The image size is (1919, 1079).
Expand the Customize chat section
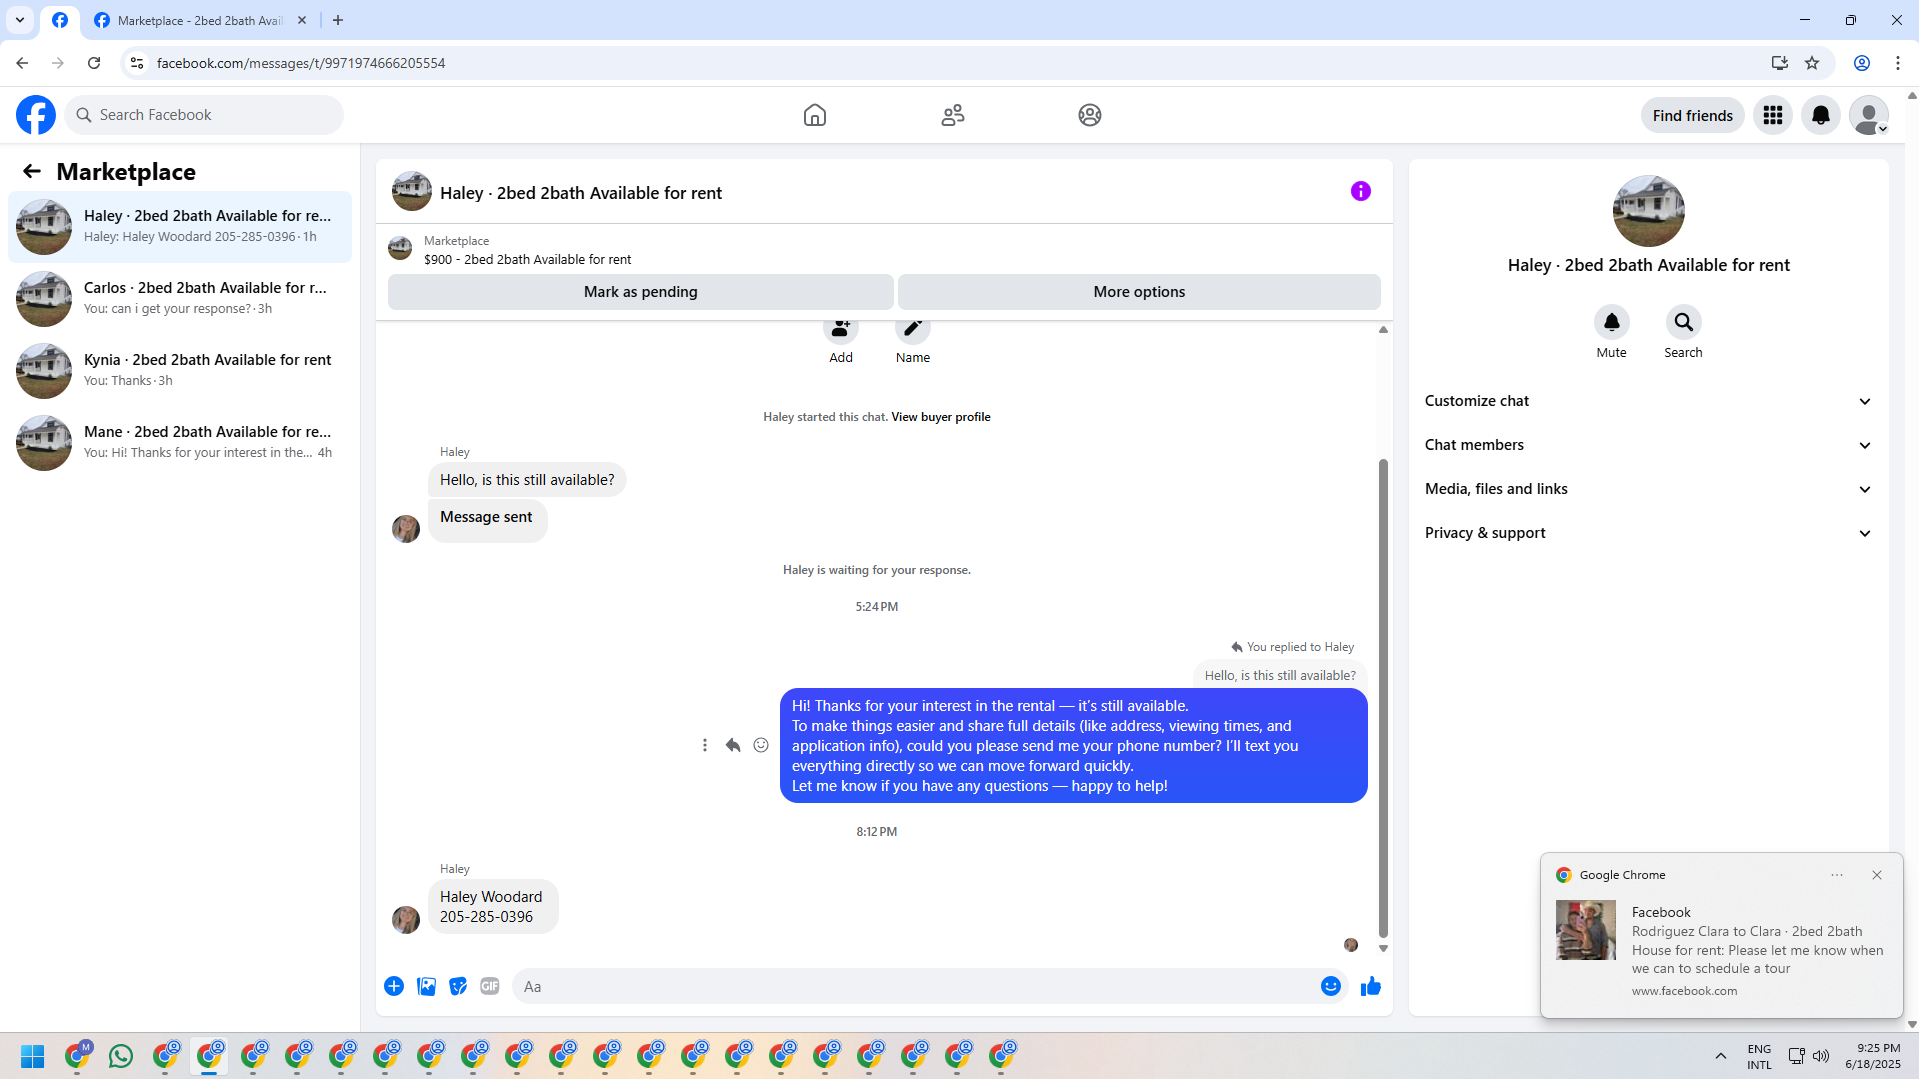(1648, 401)
